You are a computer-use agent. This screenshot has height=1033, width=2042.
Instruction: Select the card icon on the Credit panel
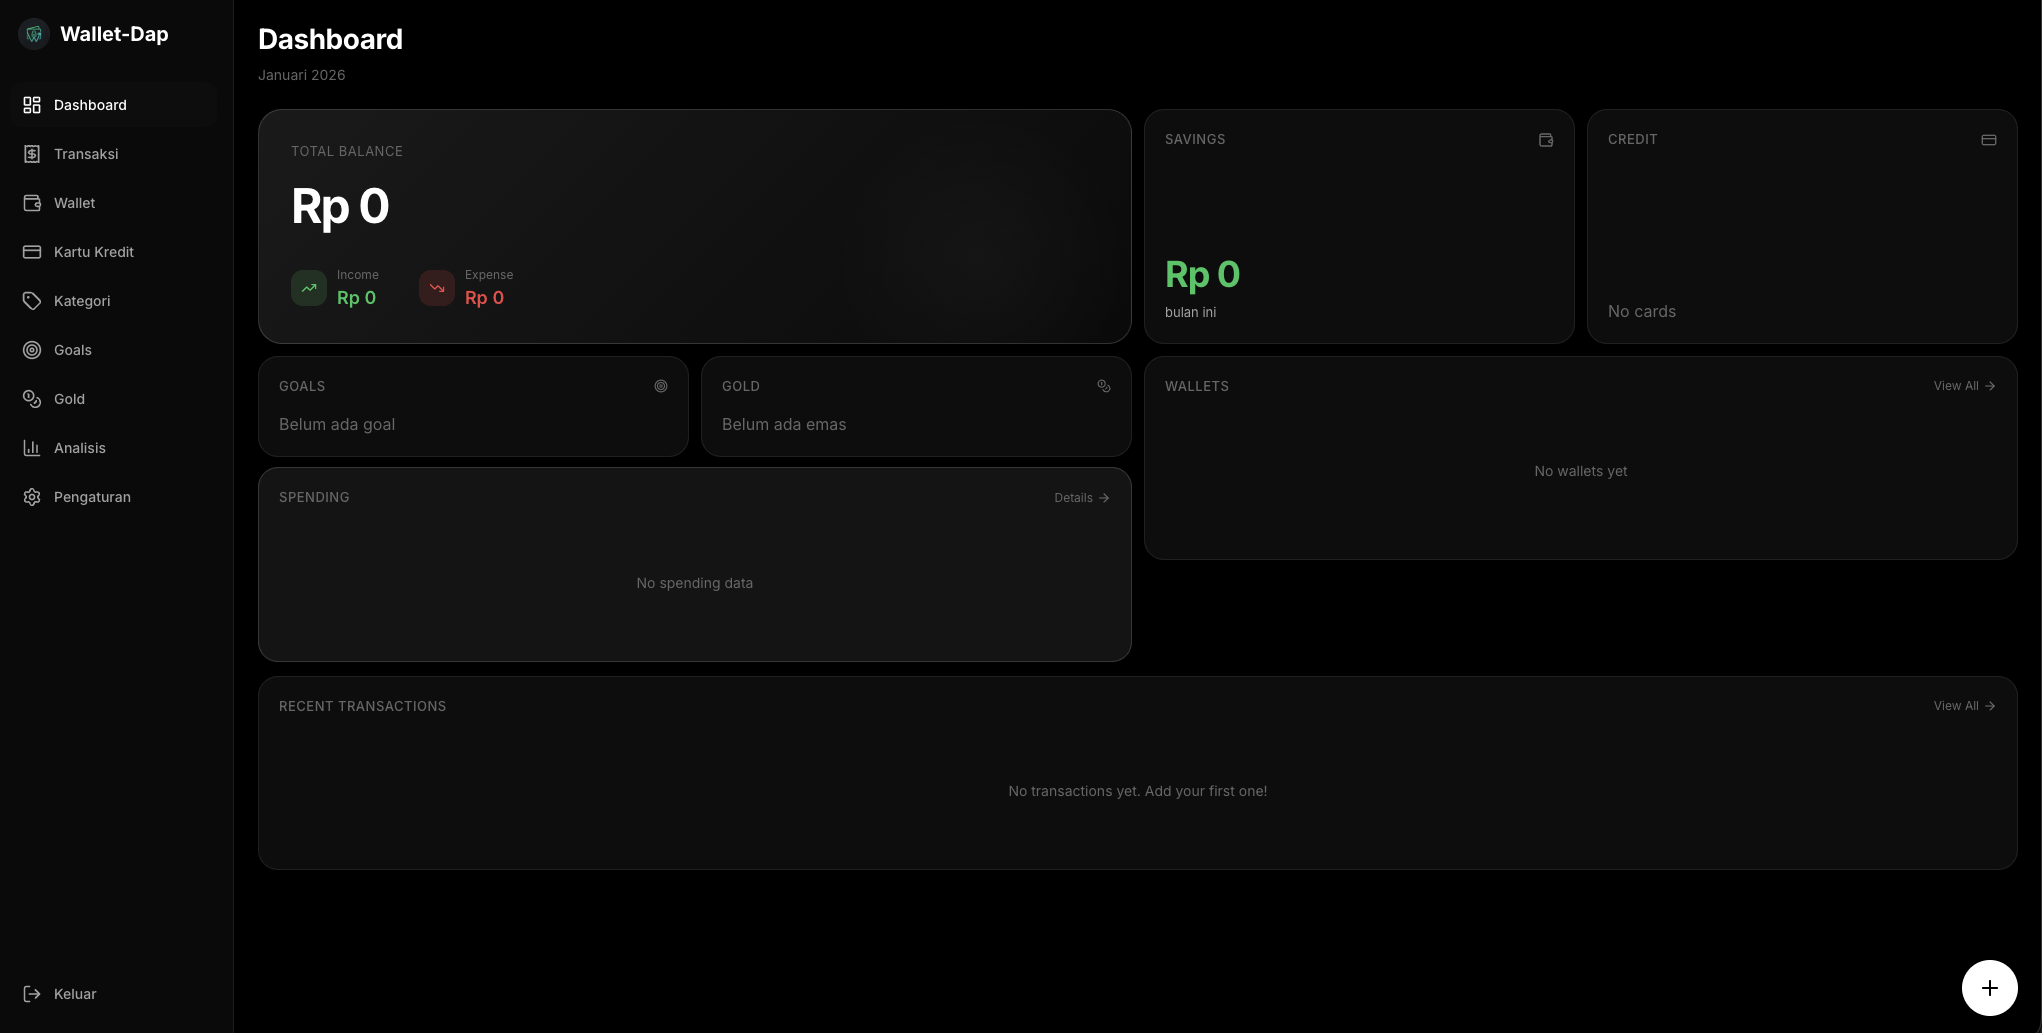click(1988, 140)
